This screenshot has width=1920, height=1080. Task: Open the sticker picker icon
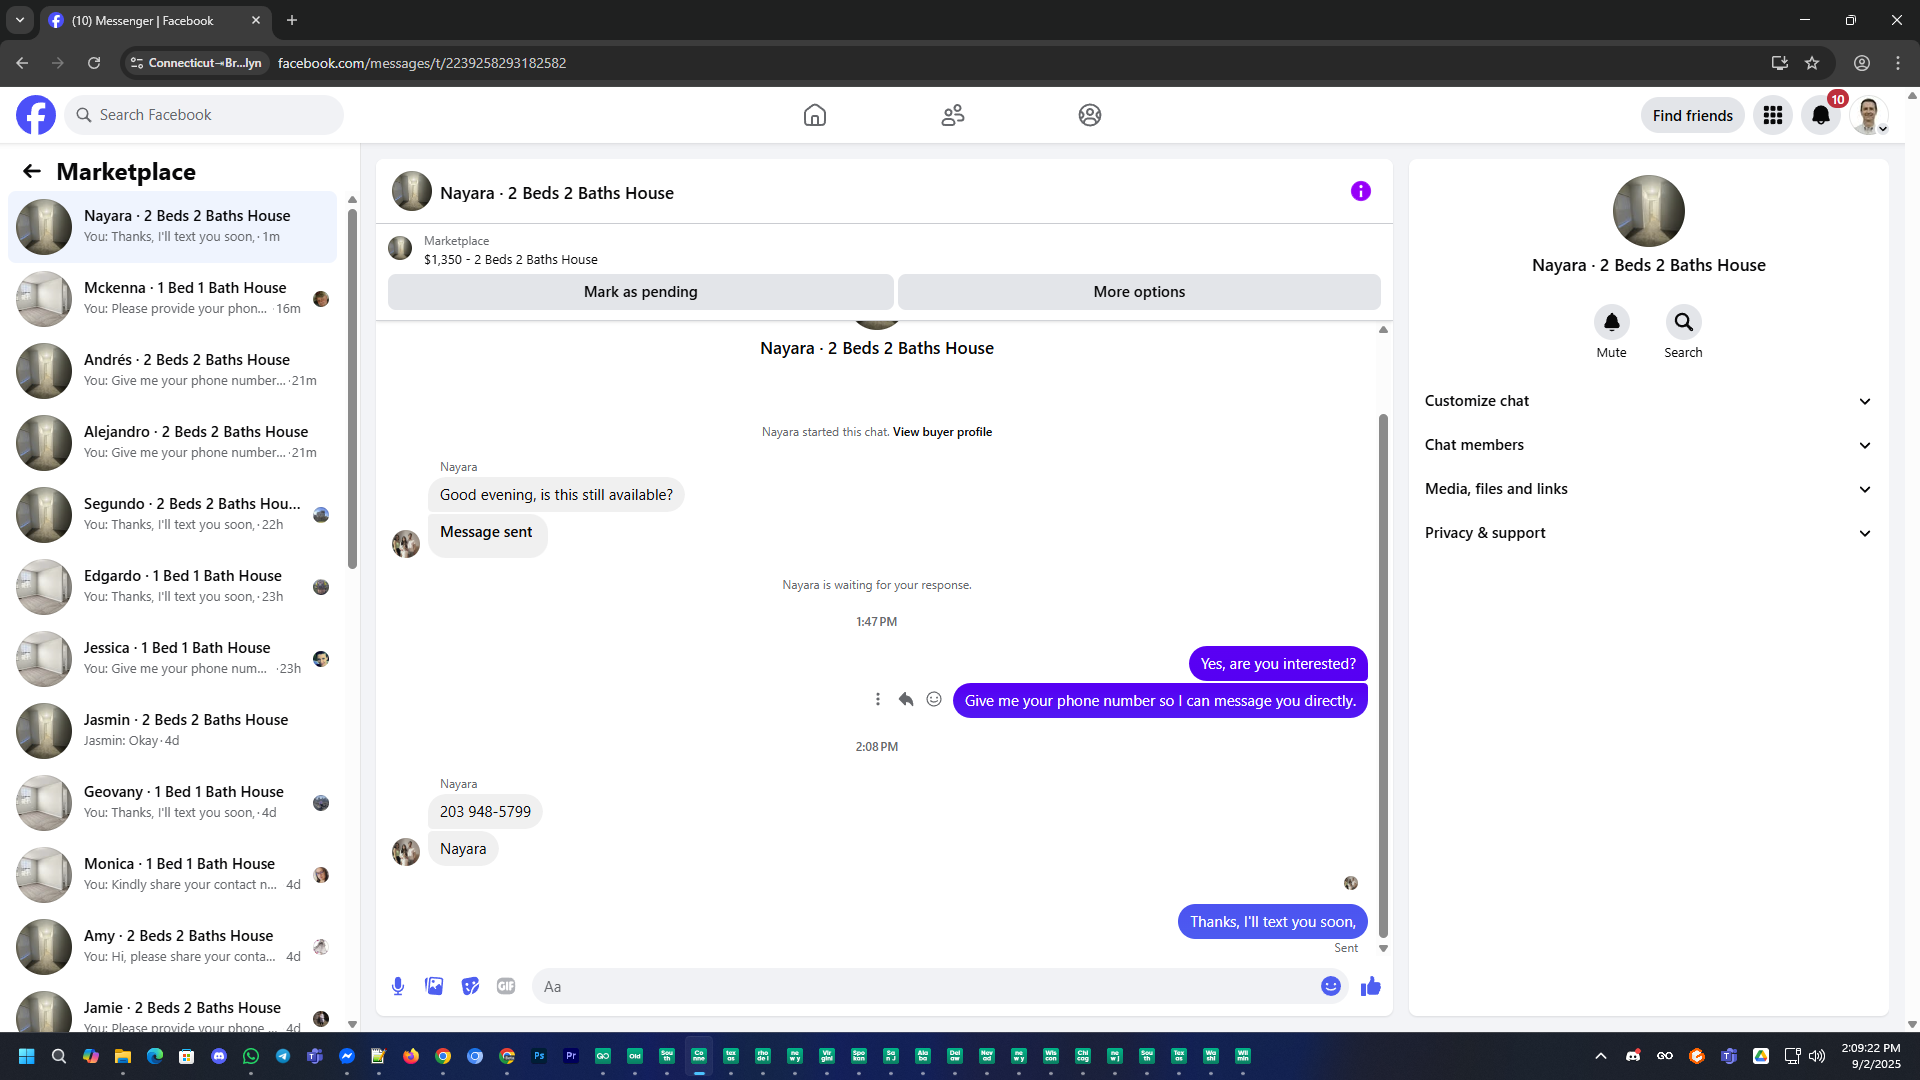(x=470, y=986)
